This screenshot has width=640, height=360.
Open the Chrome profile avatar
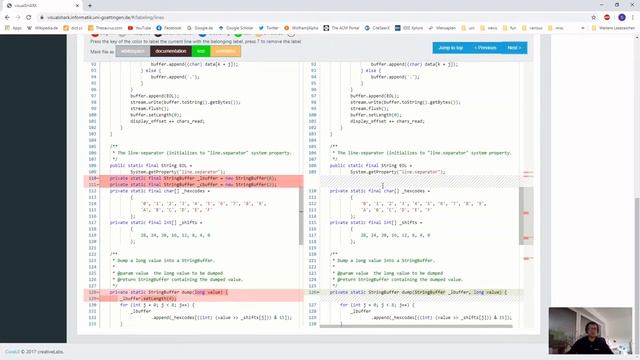[622, 18]
